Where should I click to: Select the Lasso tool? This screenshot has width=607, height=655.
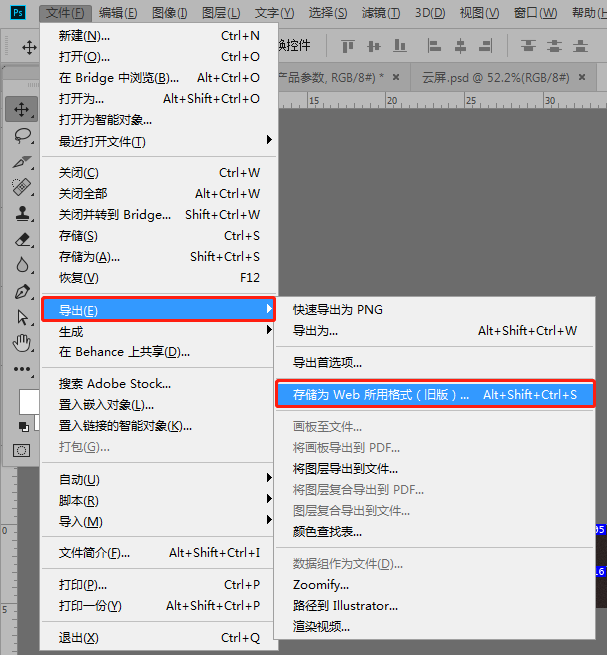(21, 136)
